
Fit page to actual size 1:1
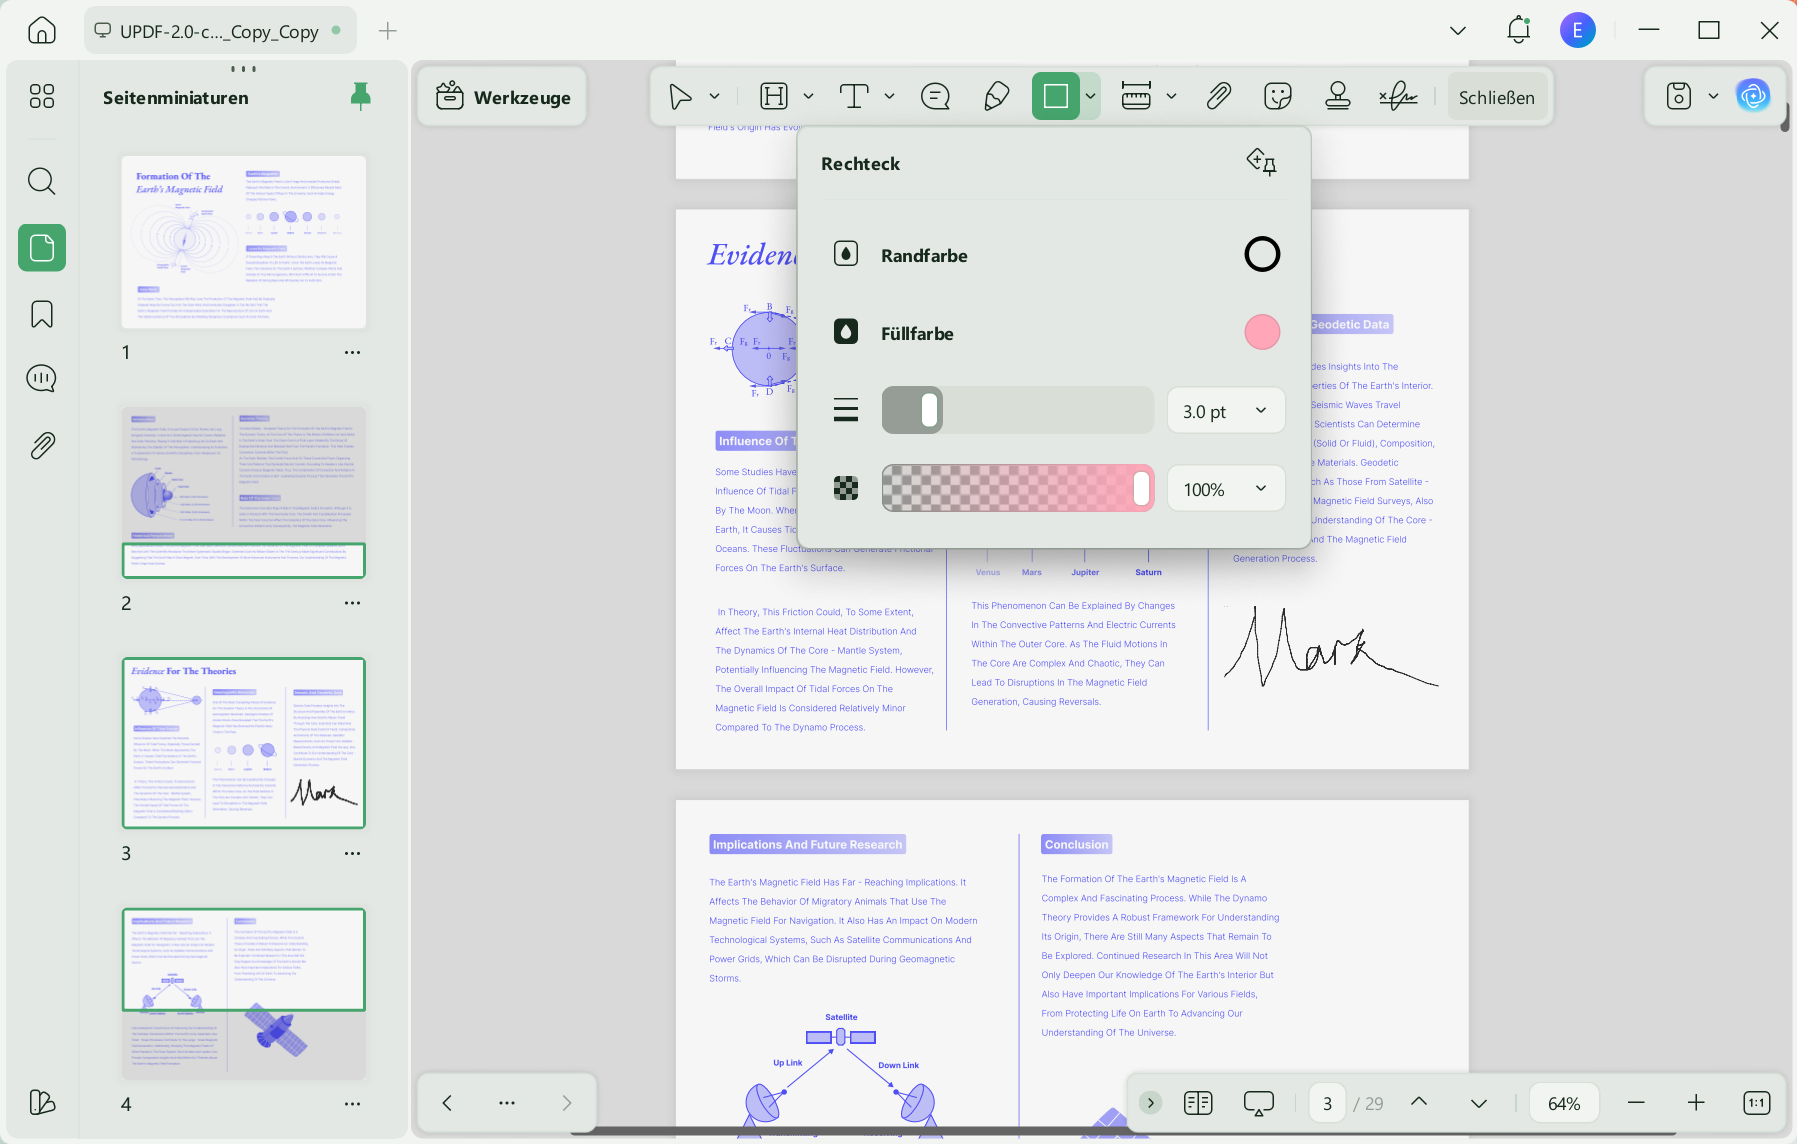click(x=1757, y=1103)
